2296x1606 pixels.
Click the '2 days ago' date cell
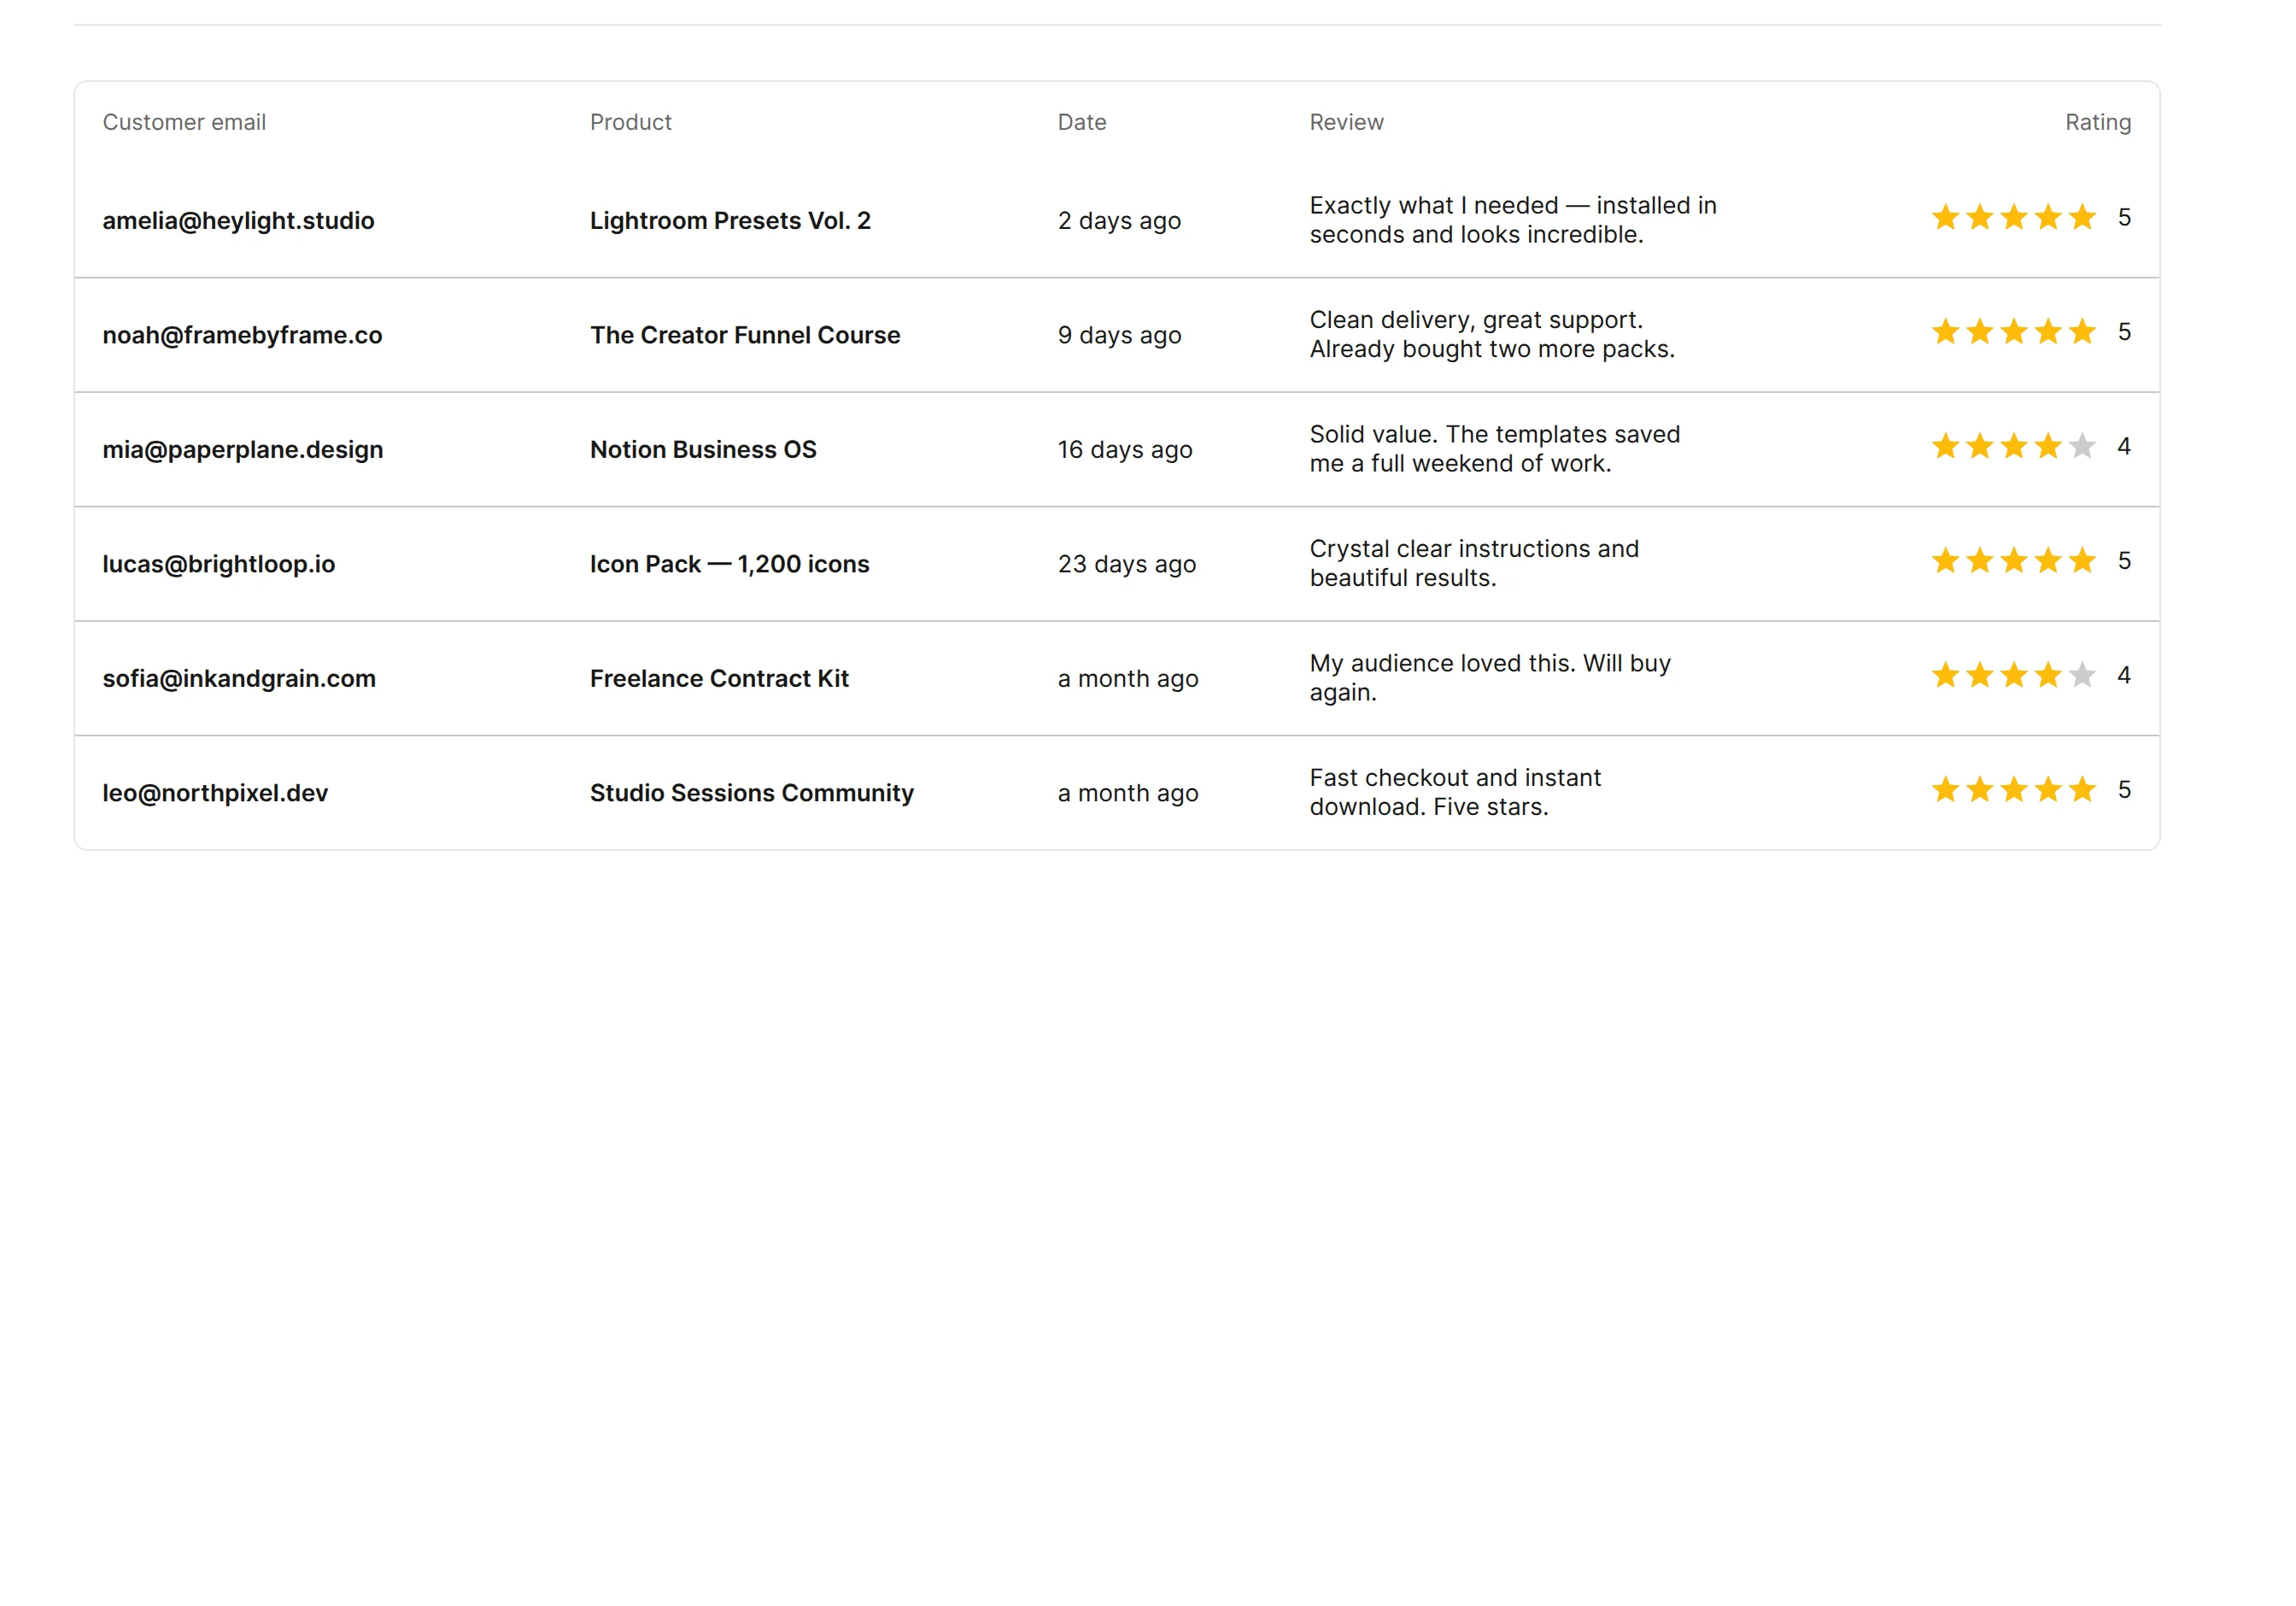[x=1119, y=221]
